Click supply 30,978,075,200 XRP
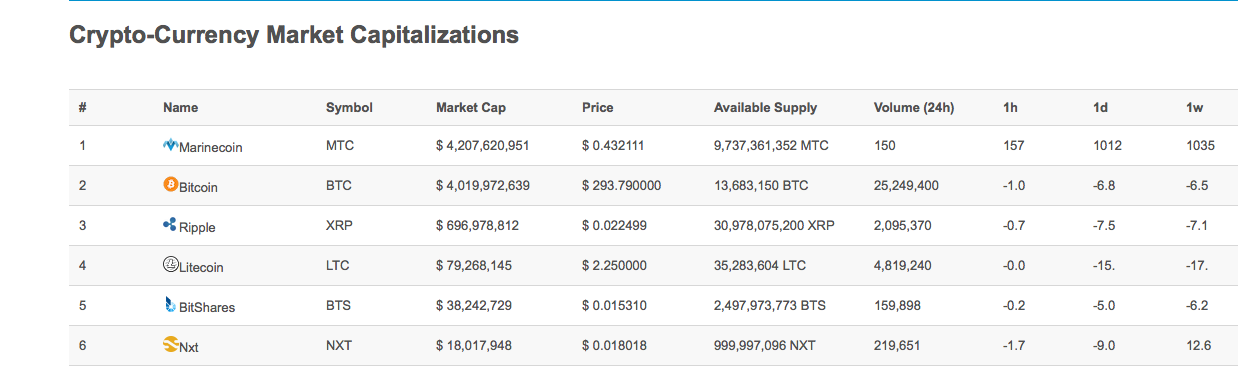 (774, 225)
